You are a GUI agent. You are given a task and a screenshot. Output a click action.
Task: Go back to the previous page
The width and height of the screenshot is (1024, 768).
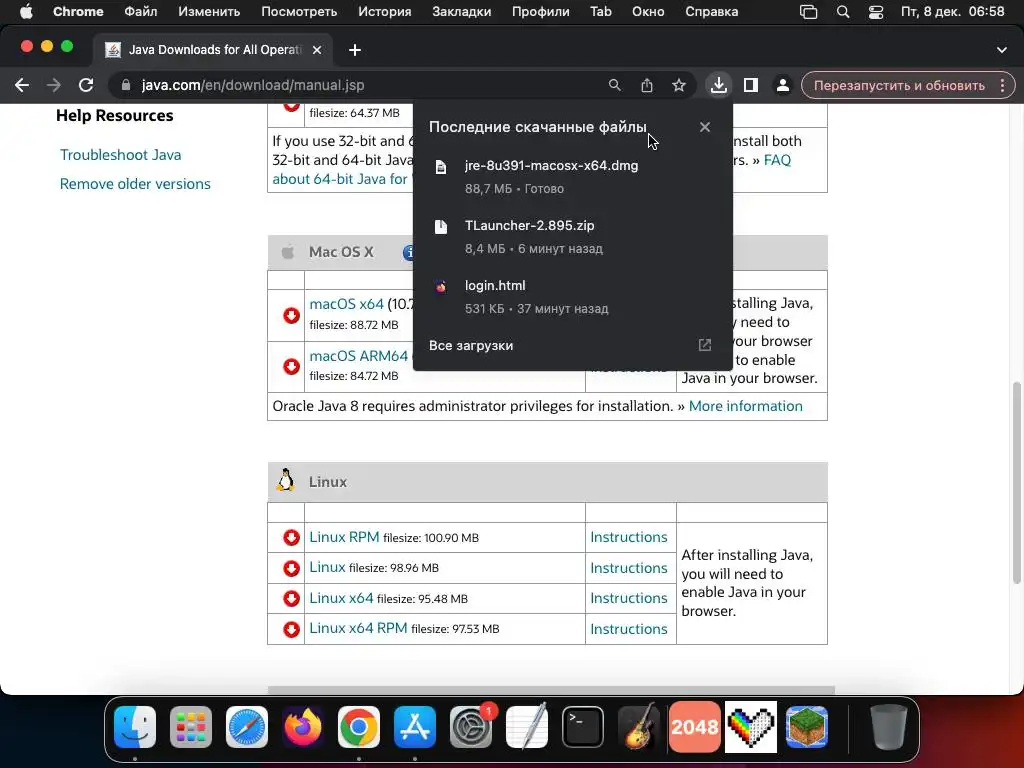click(22, 85)
